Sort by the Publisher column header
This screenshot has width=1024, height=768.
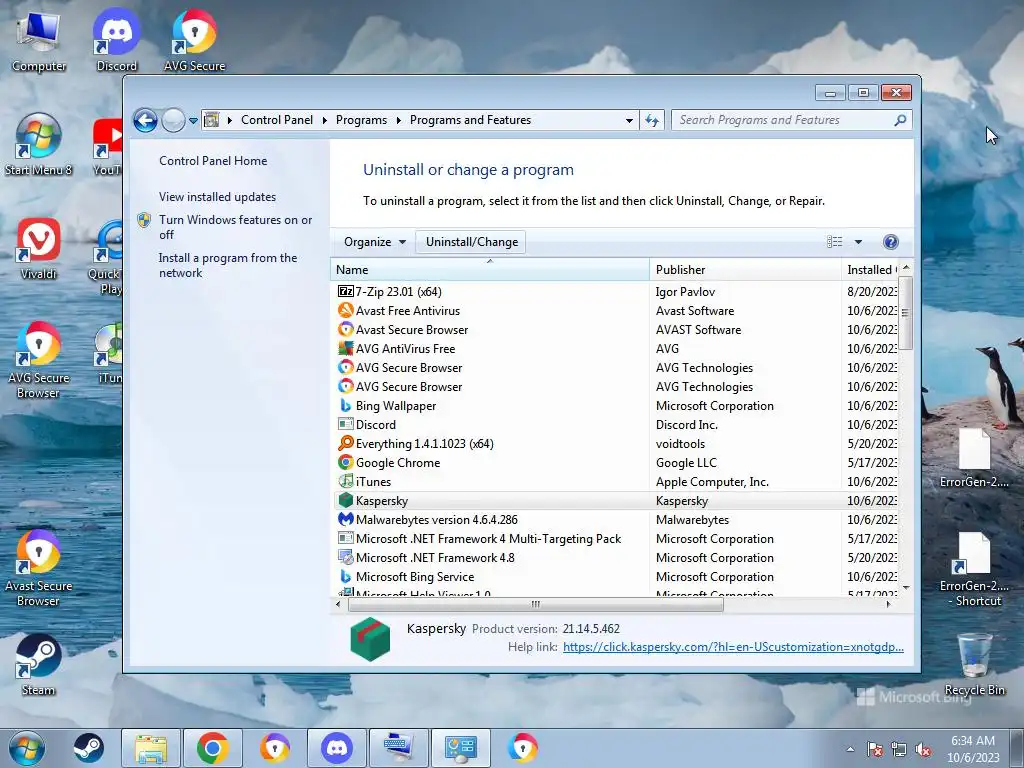(x=745, y=270)
